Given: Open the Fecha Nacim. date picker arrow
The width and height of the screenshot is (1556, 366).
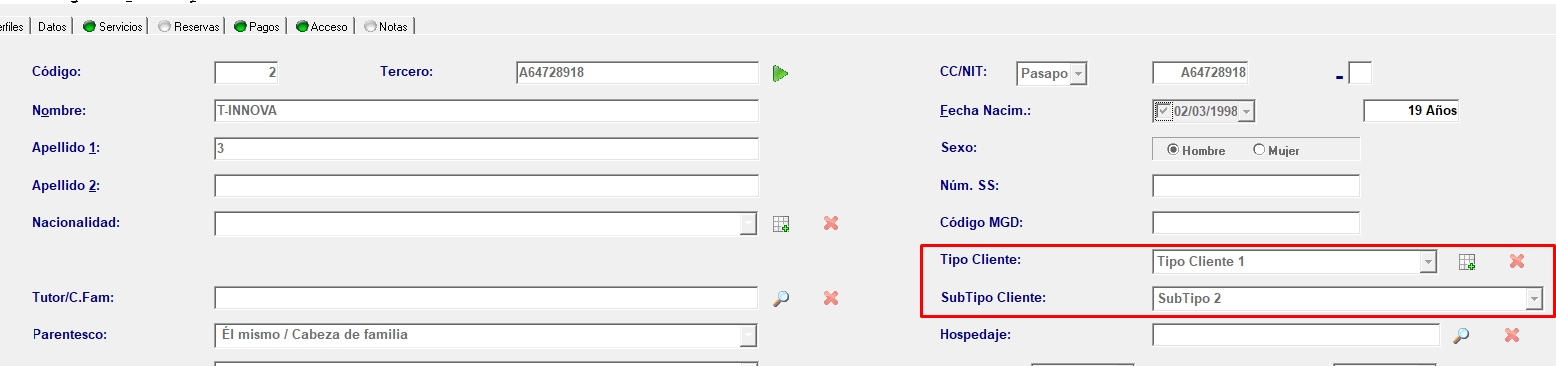Looking at the screenshot, I should [1246, 112].
